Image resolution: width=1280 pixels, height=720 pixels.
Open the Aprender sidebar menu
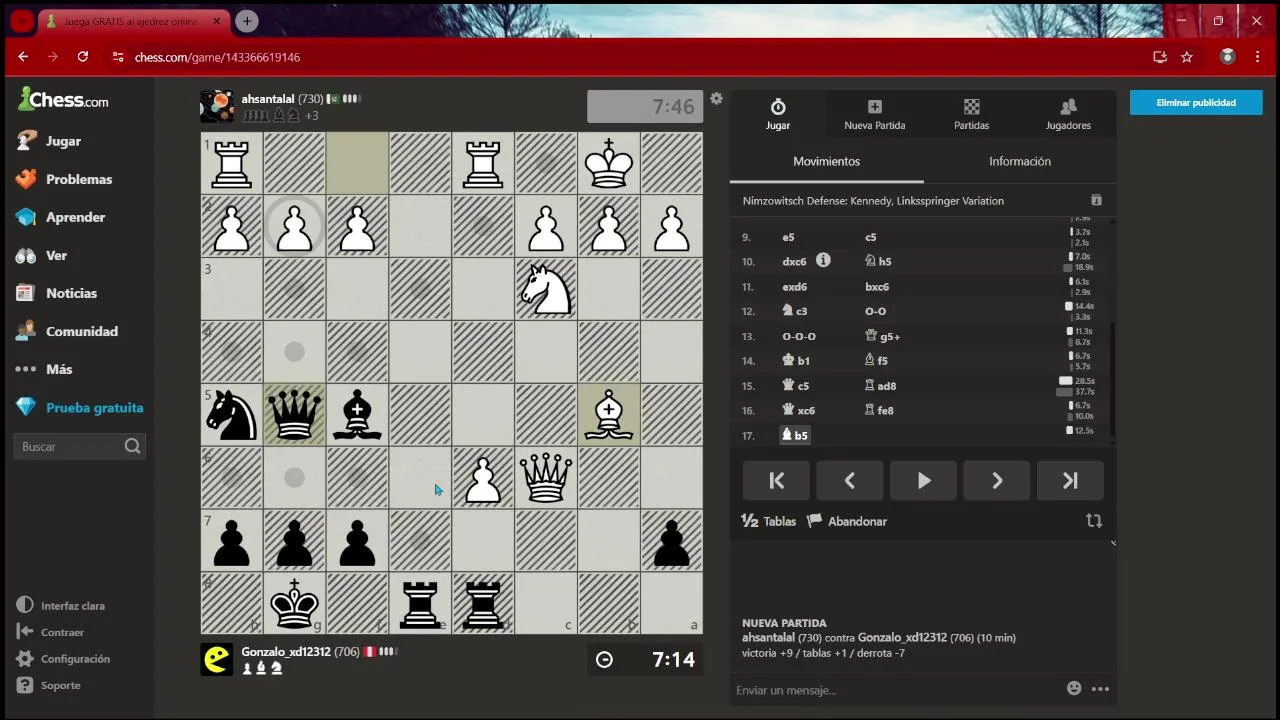tap(61, 217)
